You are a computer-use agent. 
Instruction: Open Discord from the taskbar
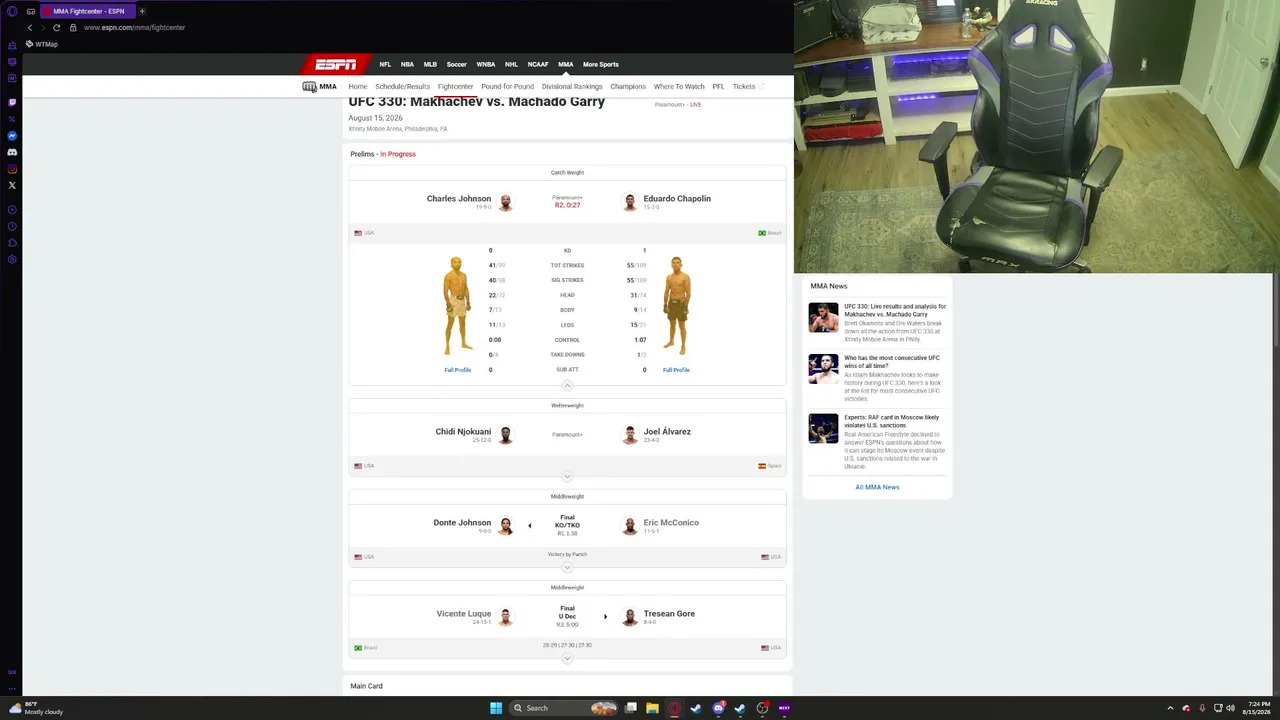[x=719, y=708]
